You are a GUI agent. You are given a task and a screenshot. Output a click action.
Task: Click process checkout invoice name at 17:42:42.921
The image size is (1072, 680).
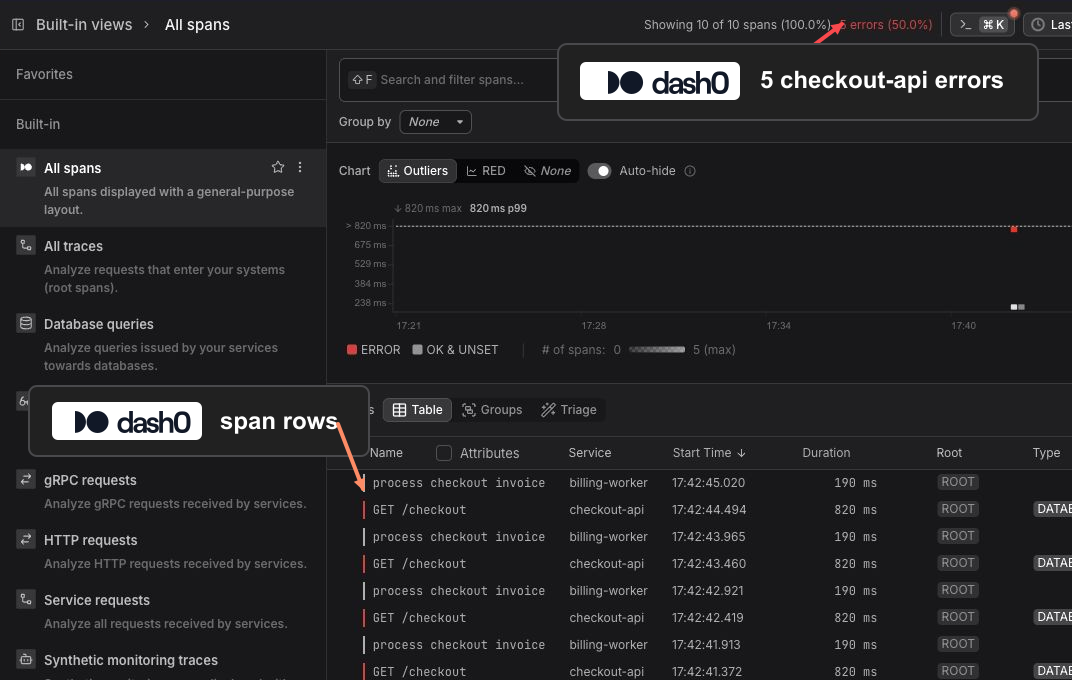pyautogui.click(x=459, y=590)
